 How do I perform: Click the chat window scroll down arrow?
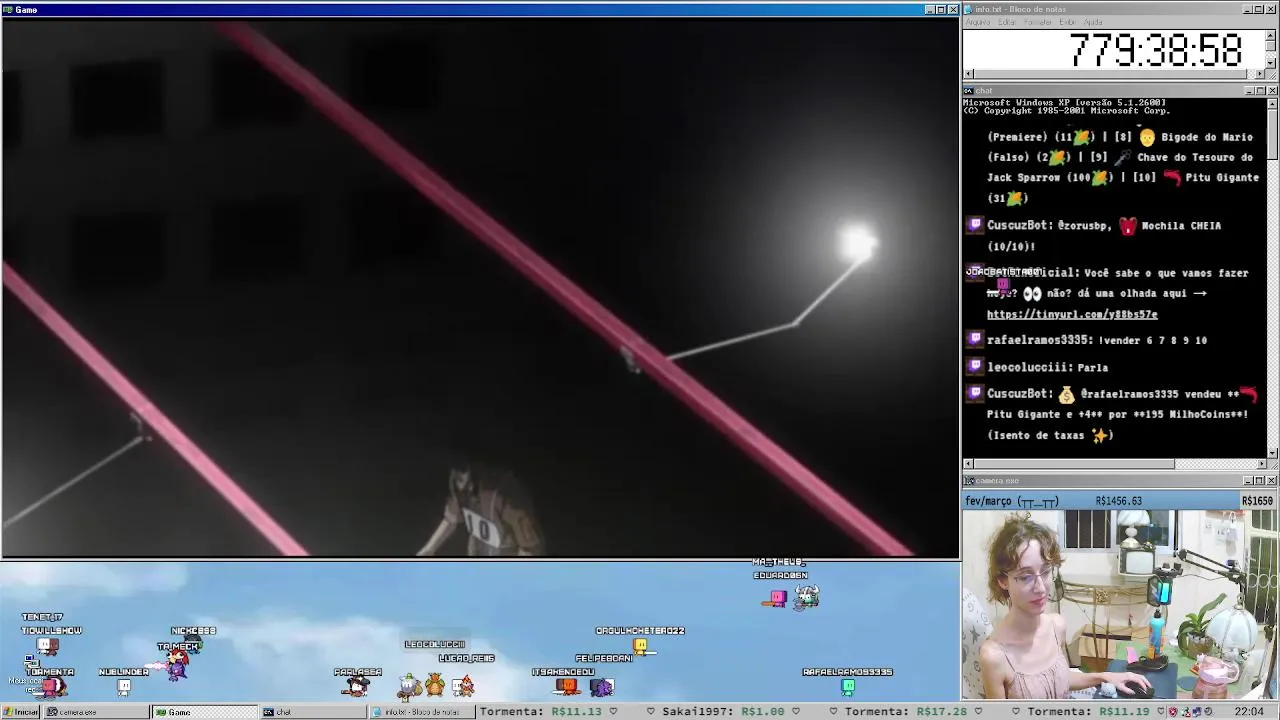[x=1271, y=453]
